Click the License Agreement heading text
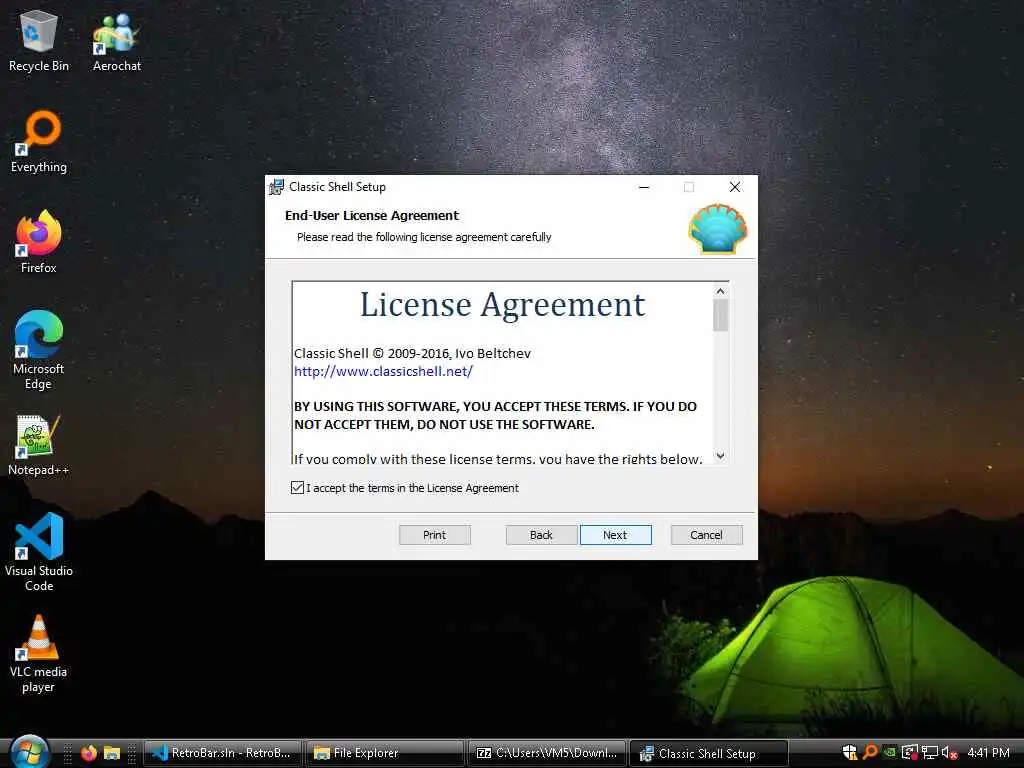The width and height of the screenshot is (1024, 768). pyautogui.click(x=502, y=304)
